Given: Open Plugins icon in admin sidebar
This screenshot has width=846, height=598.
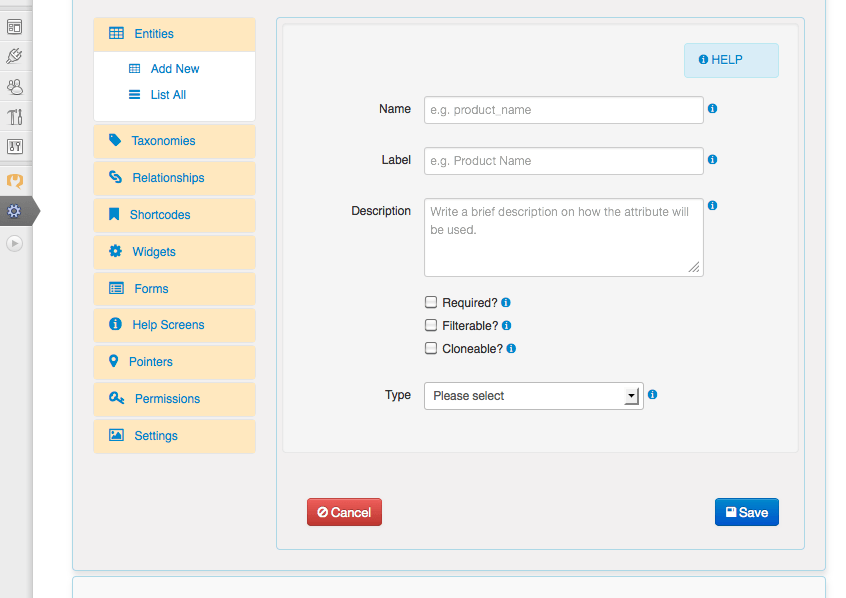Looking at the screenshot, I should click(15, 56).
